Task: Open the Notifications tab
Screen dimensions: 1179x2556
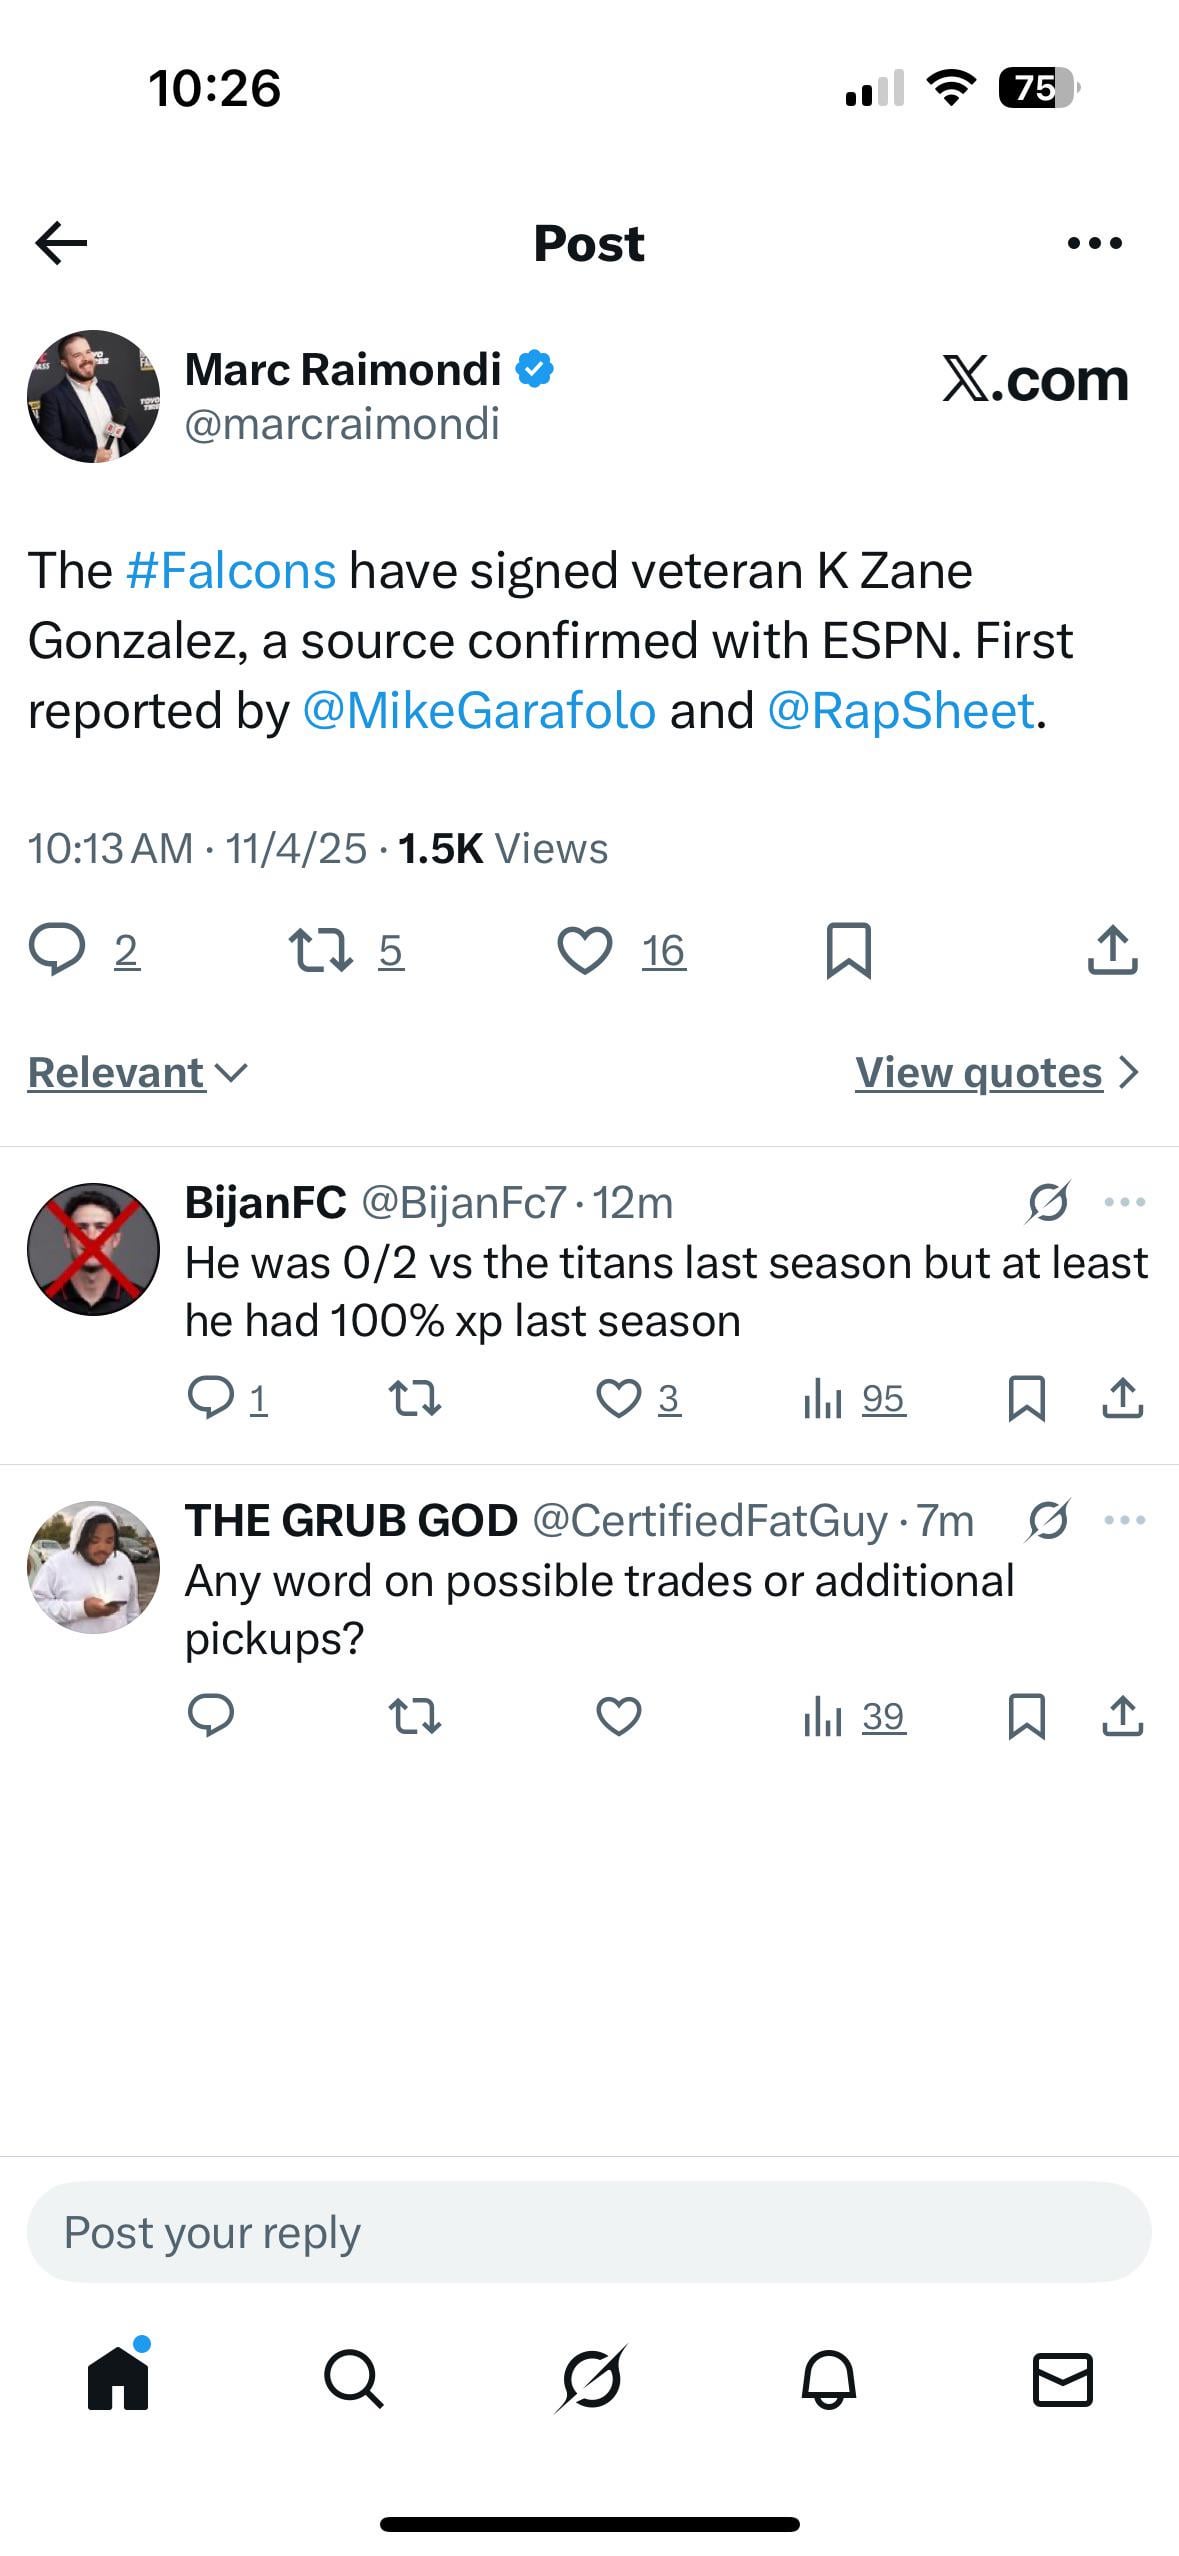Action: (x=828, y=2378)
